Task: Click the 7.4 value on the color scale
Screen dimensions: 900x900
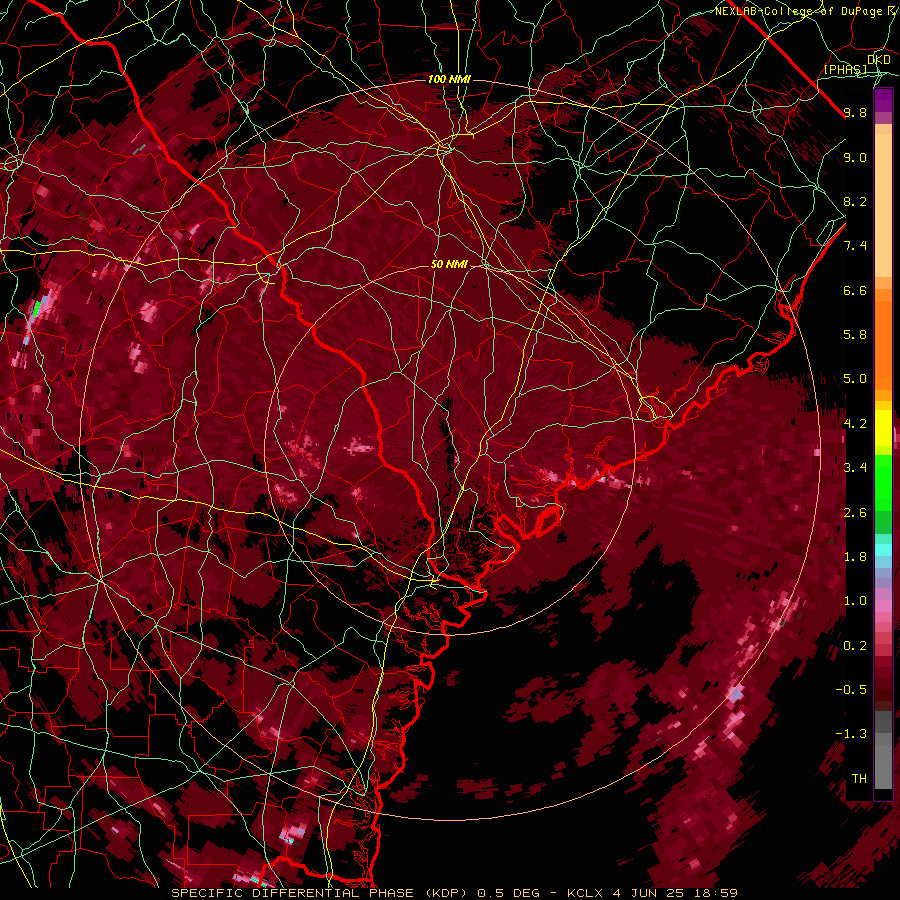Action: pyautogui.click(x=855, y=246)
